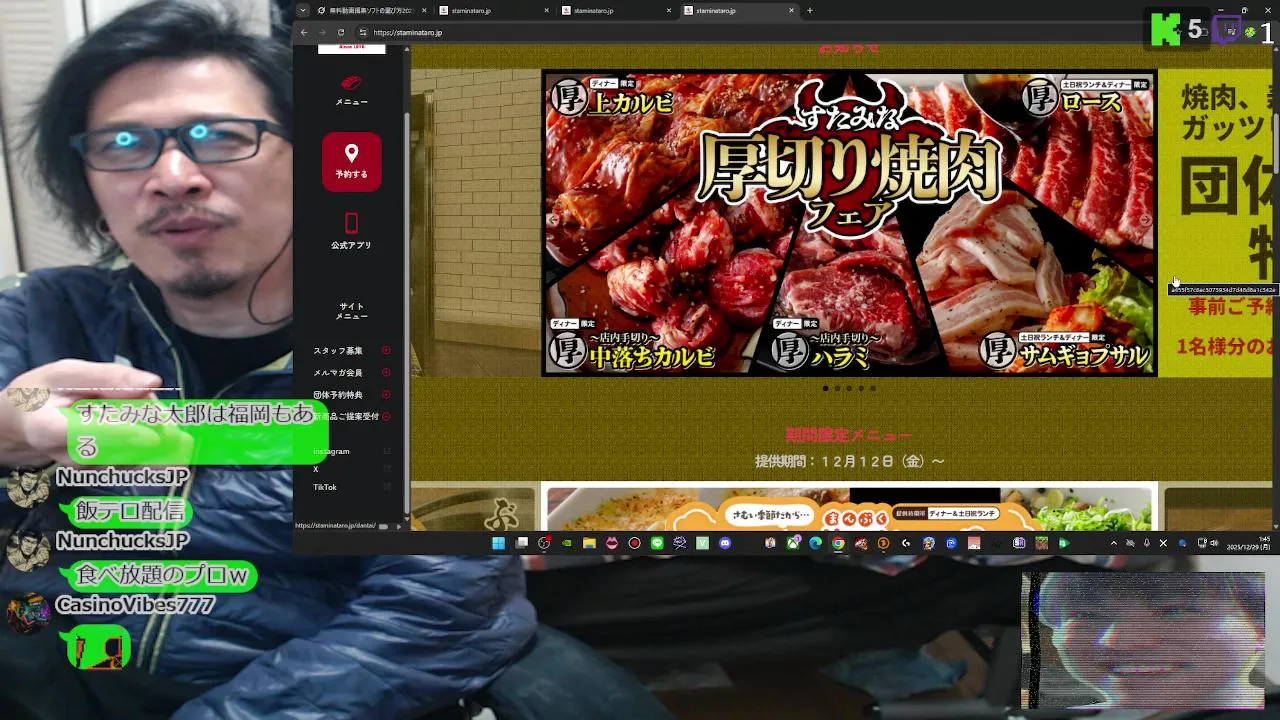The image size is (1280, 720).
Task: Open volume control in system tray
Action: click(x=1214, y=543)
